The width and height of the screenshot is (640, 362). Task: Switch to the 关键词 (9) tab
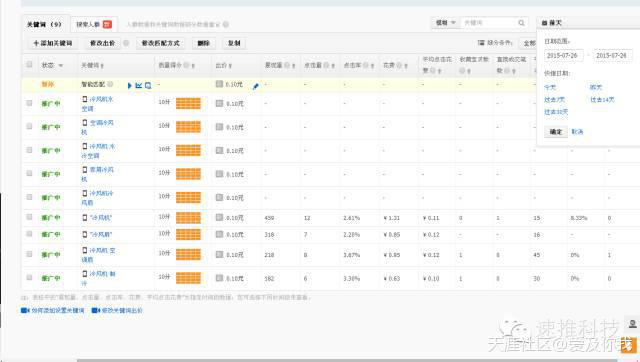[44, 24]
